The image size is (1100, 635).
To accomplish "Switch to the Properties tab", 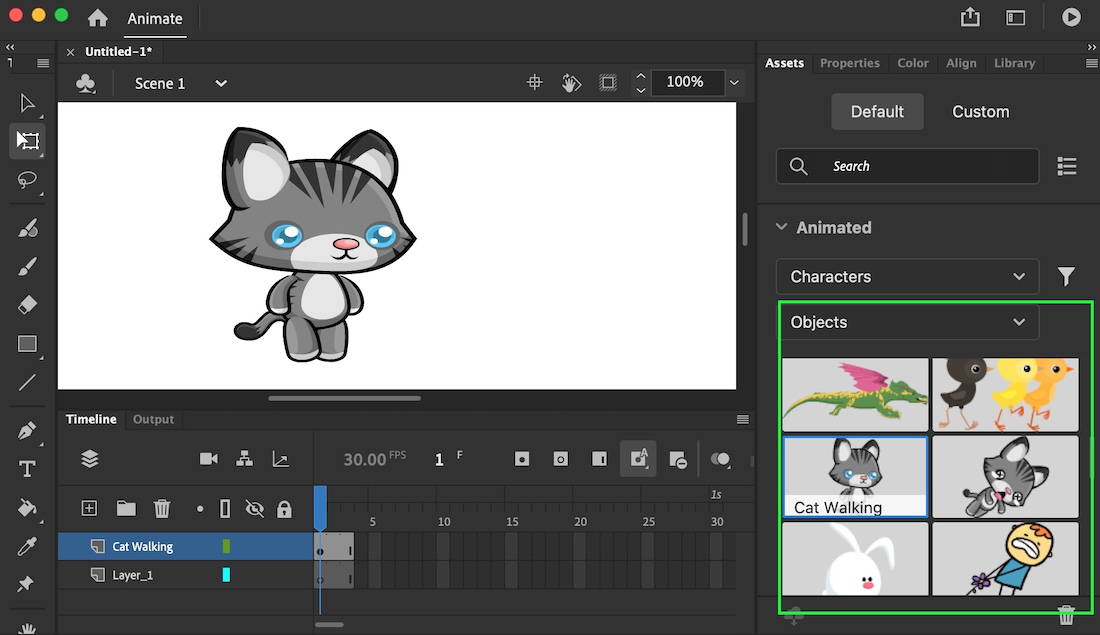I will pos(849,63).
